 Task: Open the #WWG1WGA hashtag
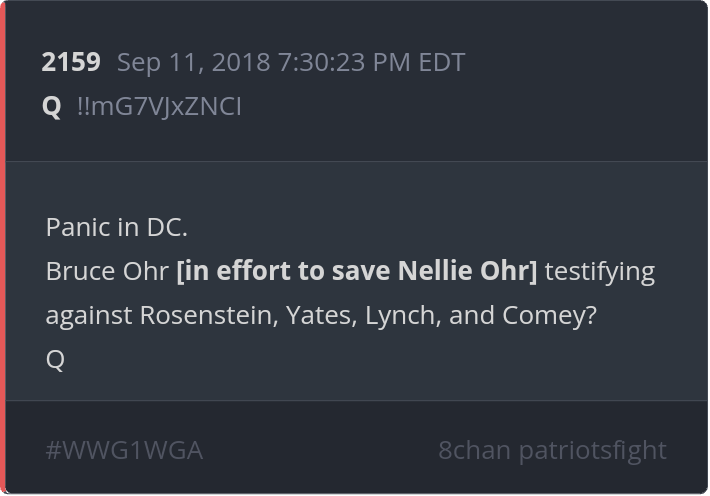(x=124, y=450)
